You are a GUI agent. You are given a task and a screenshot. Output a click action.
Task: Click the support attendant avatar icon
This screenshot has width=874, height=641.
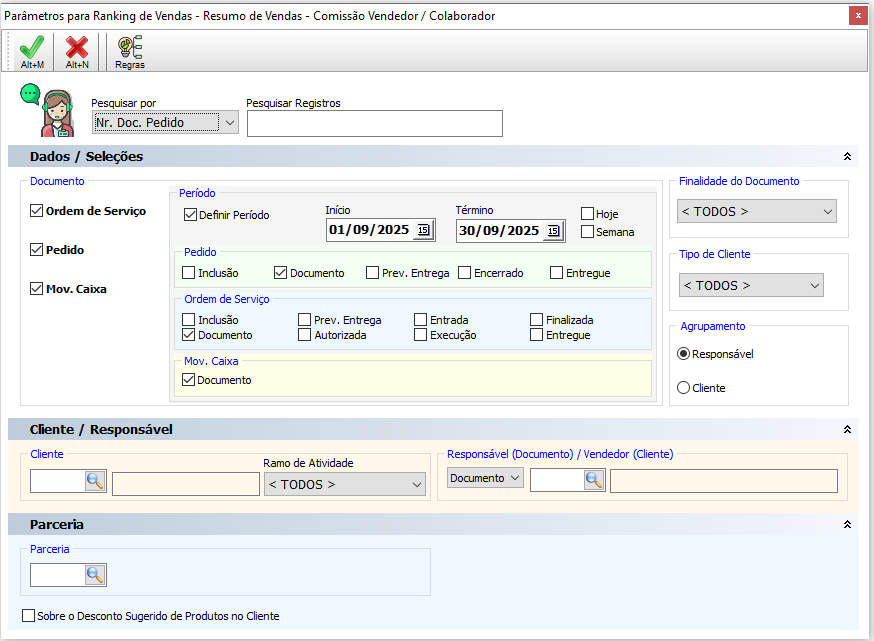tap(48, 110)
